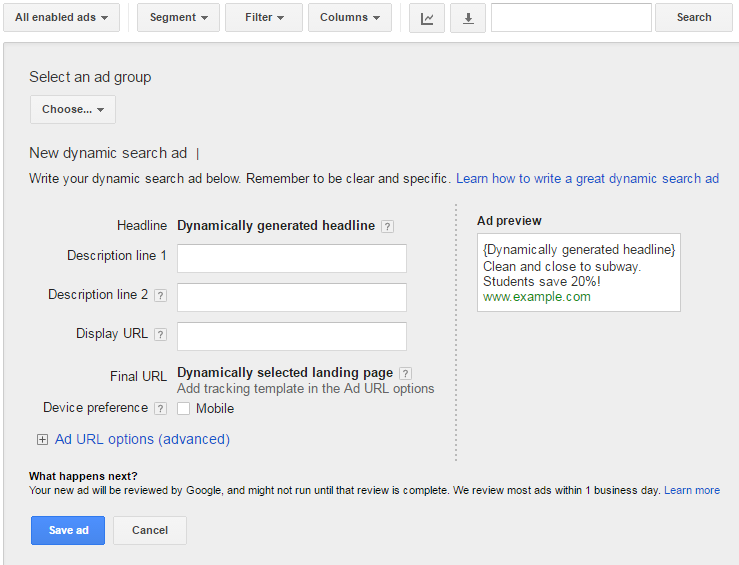Open the Segment dropdown menu
The width and height of the screenshot is (739, 565).
click(178, 18)
